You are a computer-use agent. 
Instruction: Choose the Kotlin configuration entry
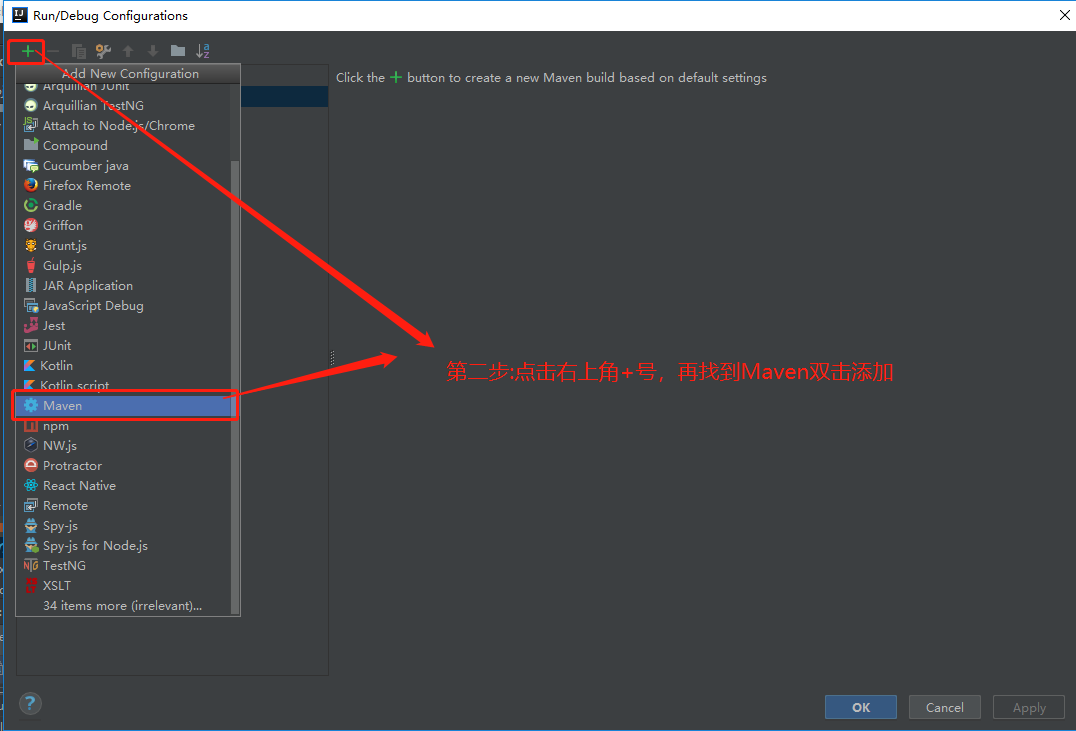click(x=58, y=365)
